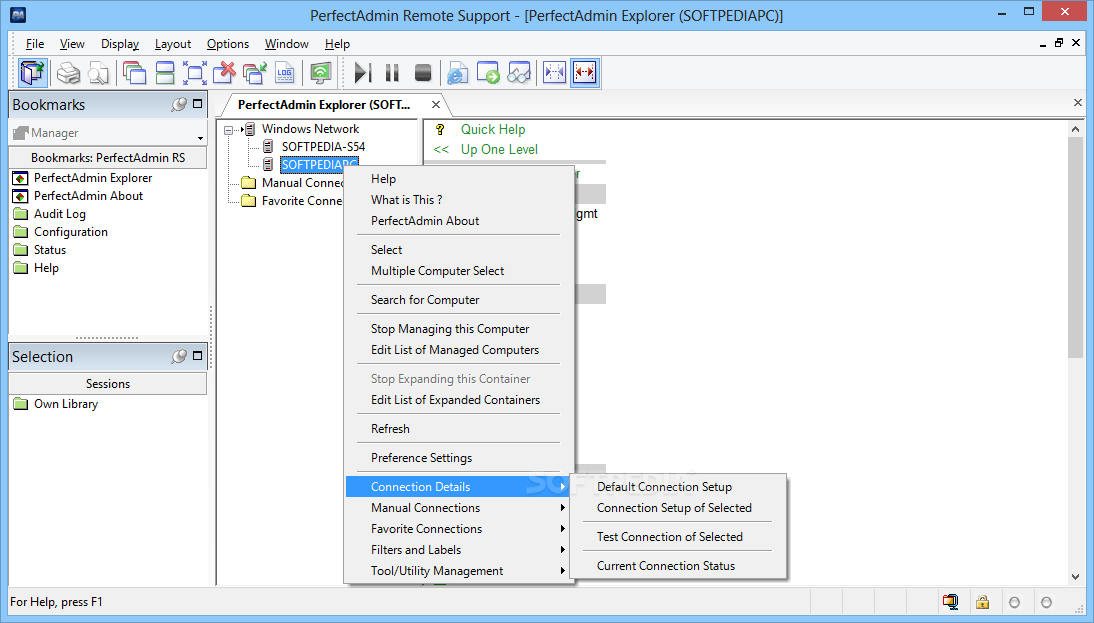Click the window with green go-arrow icon
This screenshot has width=1094, height=623.
pos(488,73)
